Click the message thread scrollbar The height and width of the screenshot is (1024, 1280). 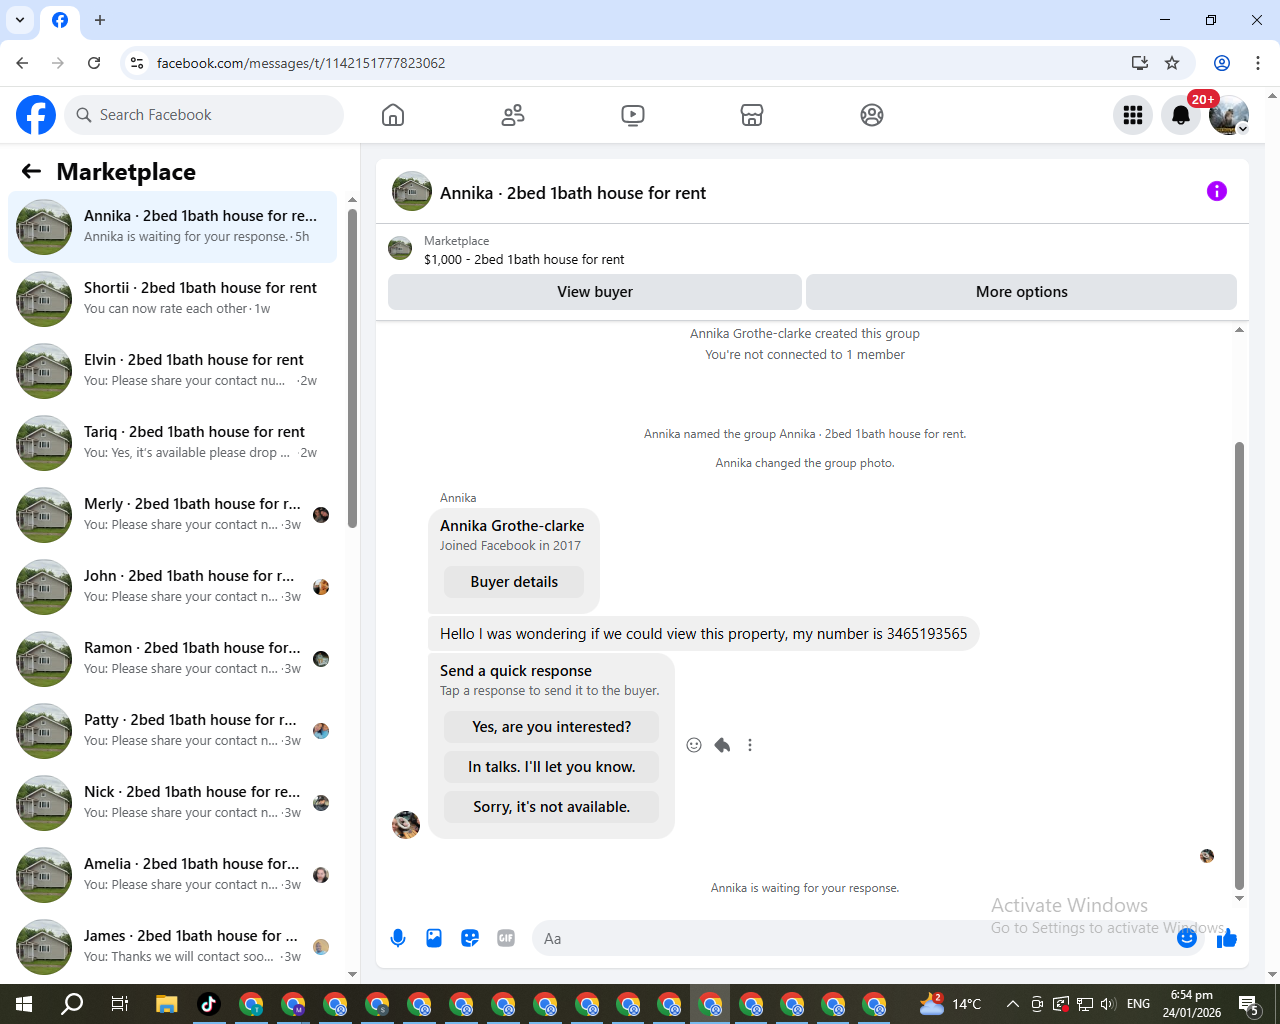pyautogui.click(x=1239, y=665)
